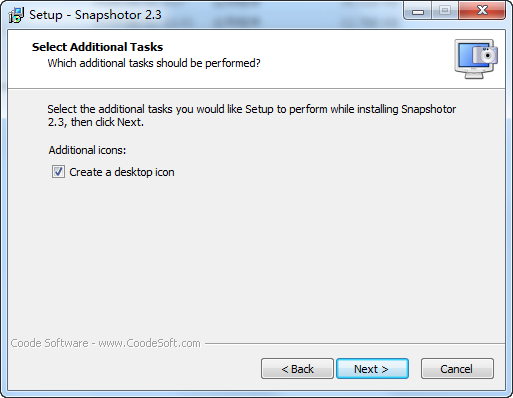Image resolution: width=513 pixels, height=398 pixels.
Task: Go to the previous step with Back
Action: (297, 369)
